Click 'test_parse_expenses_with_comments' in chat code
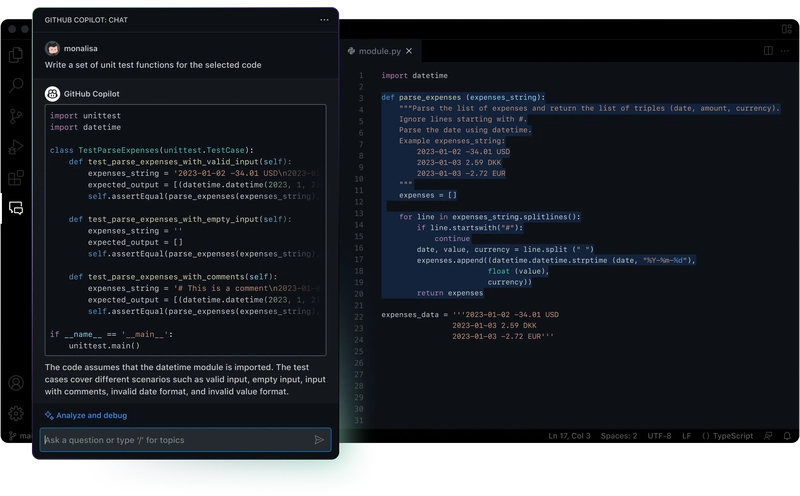The image size is (800, 496). [166, 277]
